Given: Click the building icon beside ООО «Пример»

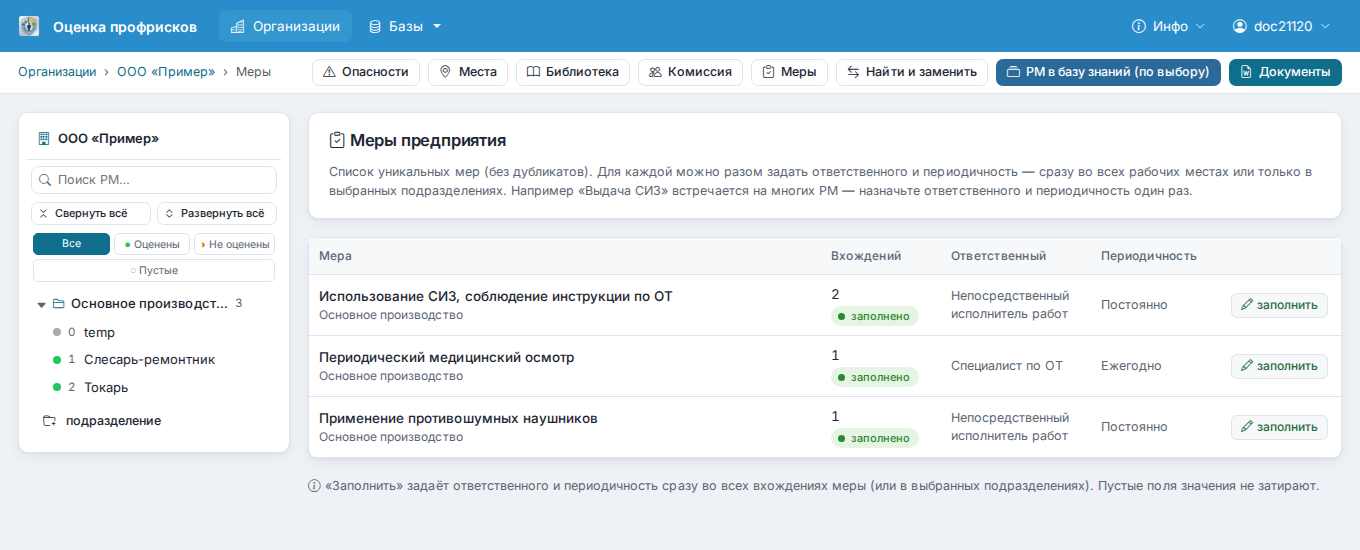Looking at the screenshot, I should [x=44, y=139].
